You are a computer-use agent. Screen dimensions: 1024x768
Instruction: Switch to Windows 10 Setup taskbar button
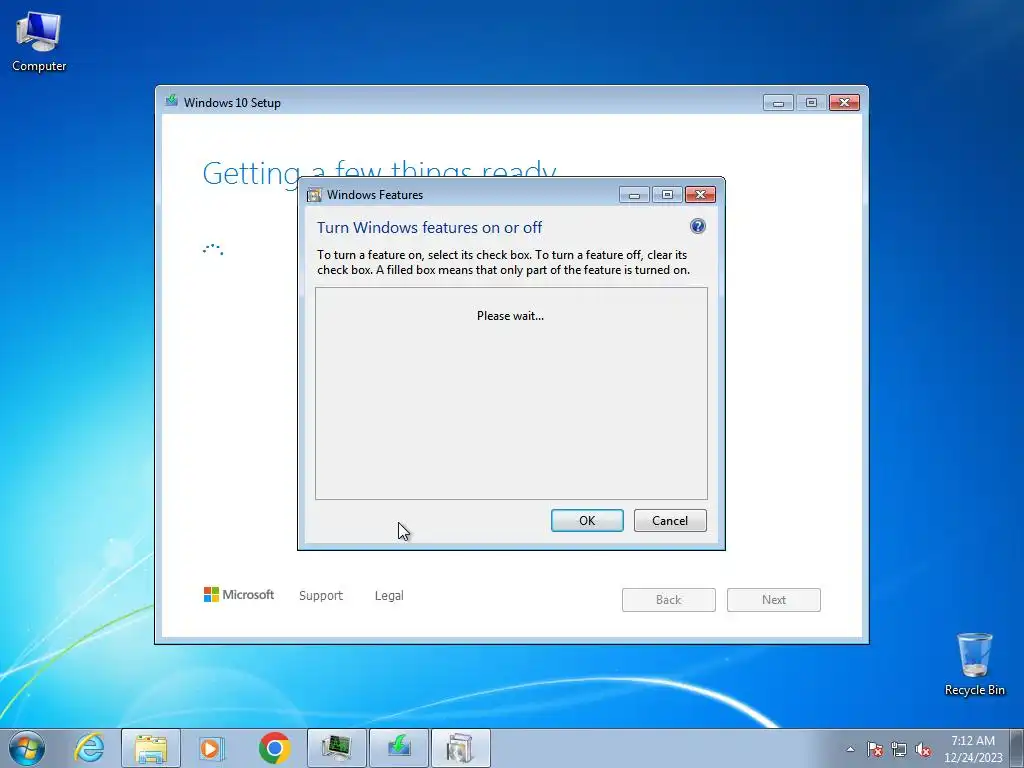(399, 748)
